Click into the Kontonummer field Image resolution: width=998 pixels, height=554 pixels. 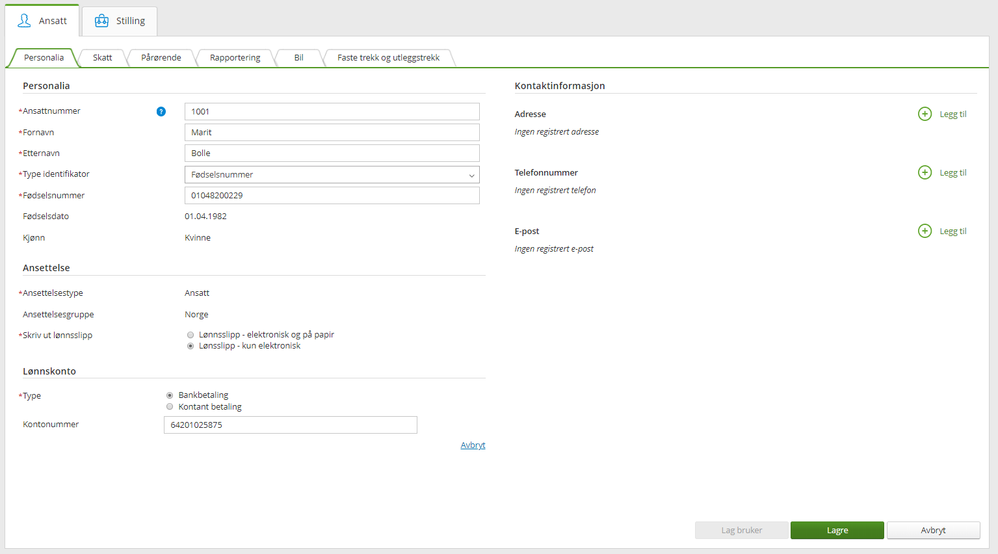coord(290,425)
